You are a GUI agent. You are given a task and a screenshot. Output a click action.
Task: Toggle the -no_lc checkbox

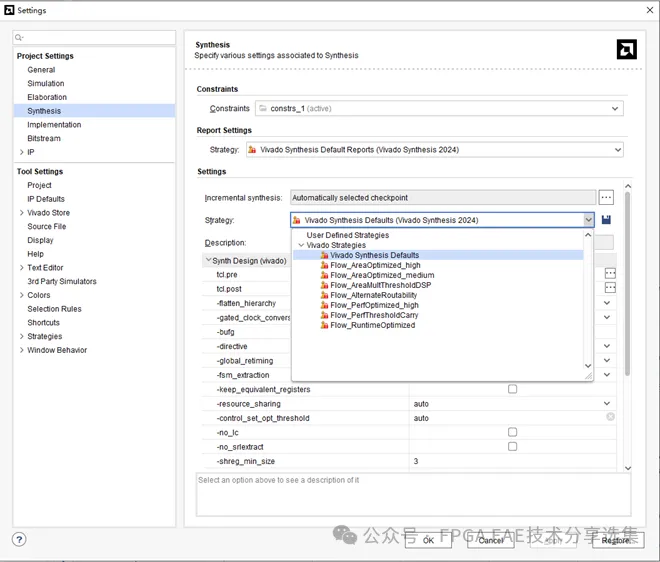(x=512, y=432)
